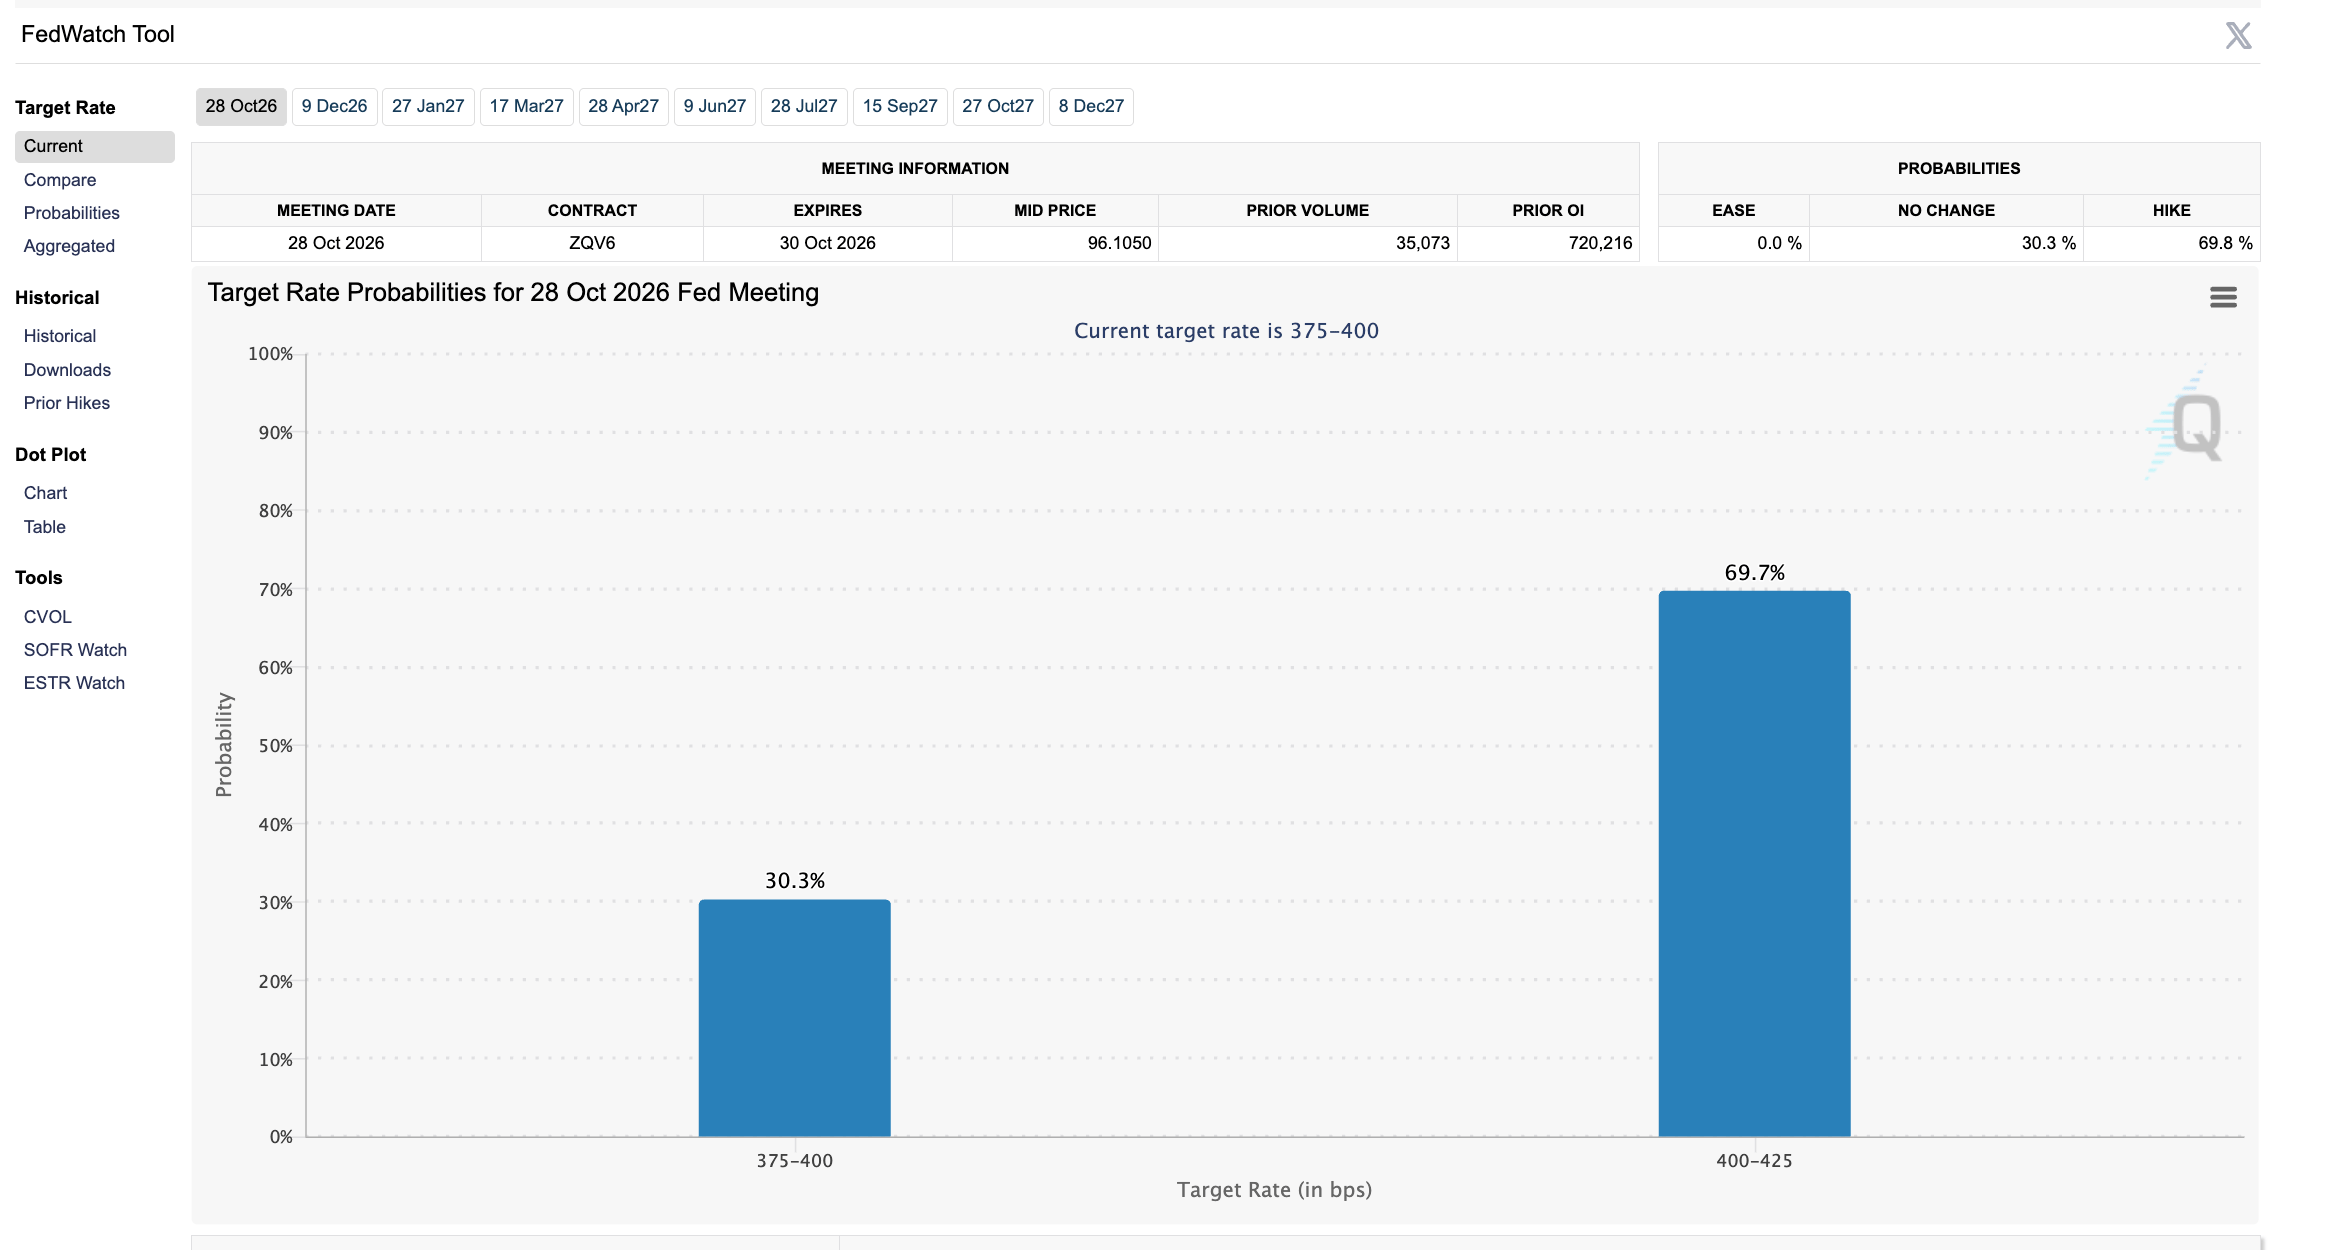Select the 28 Oct26 meeting tab
This screenshot has width=2340, height=1250.
click(x=241, y=106)
